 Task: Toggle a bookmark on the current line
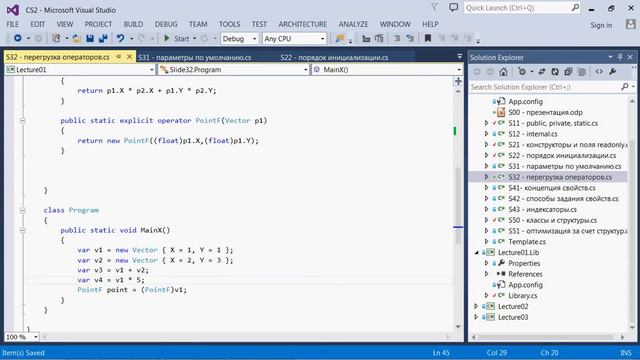[428, 38]
